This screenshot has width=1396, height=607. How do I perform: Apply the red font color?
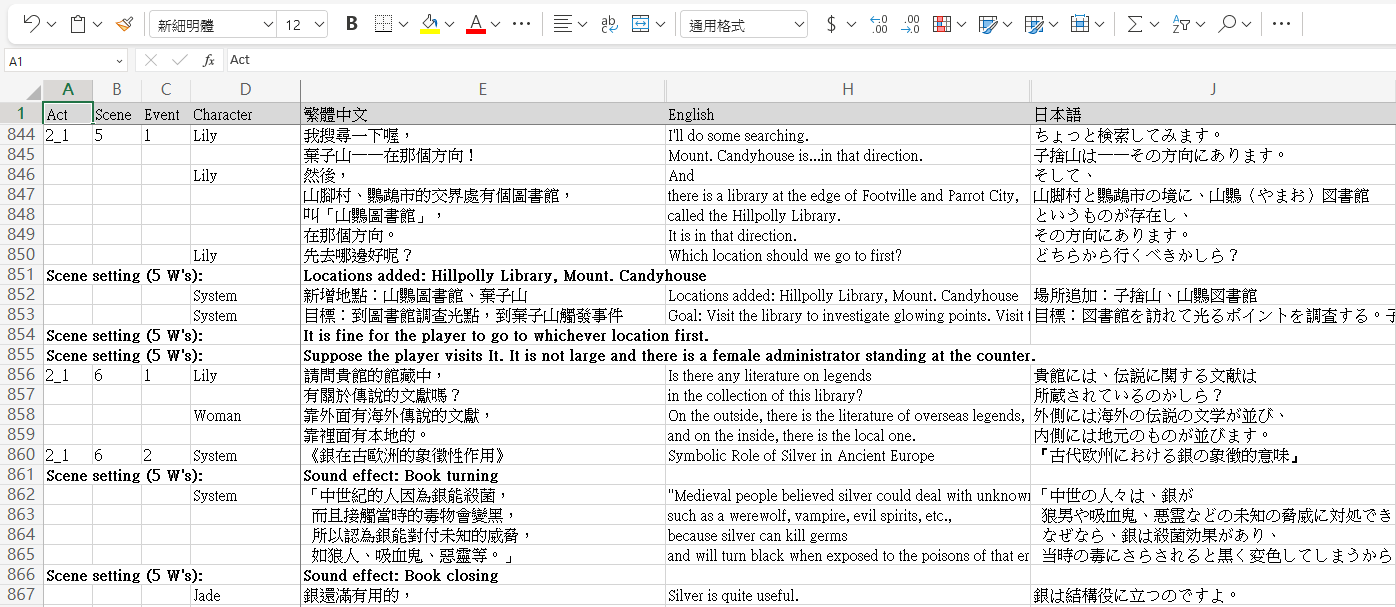coord(476,24)
